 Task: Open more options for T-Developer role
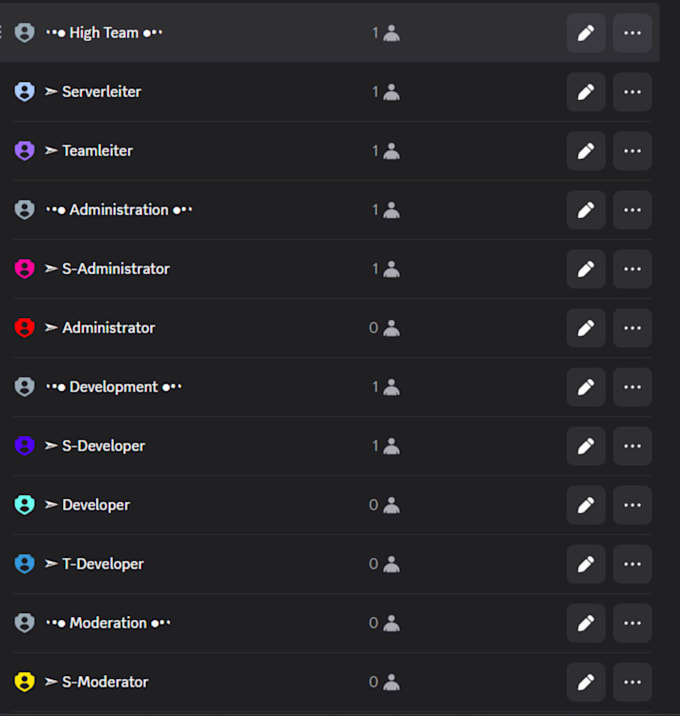pyautogui.click(x=632, y=564)
